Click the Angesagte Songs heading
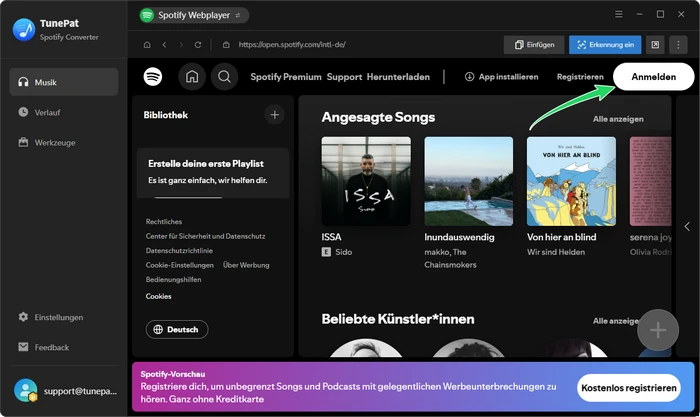The width and height of the screenshot is (700, 417). click(378, 117)
